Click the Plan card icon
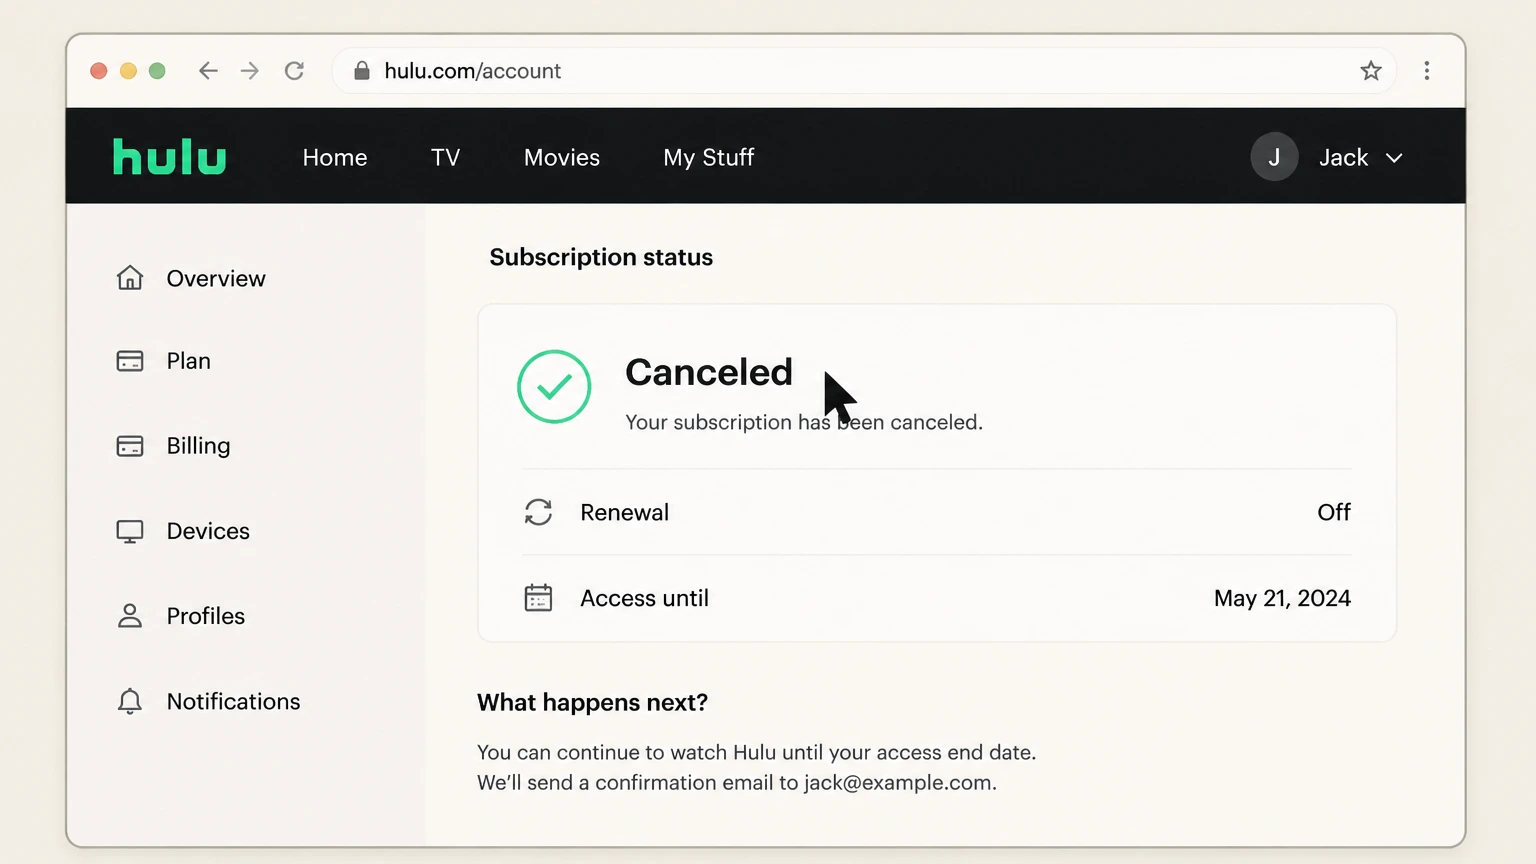 [x=130, y=361]
